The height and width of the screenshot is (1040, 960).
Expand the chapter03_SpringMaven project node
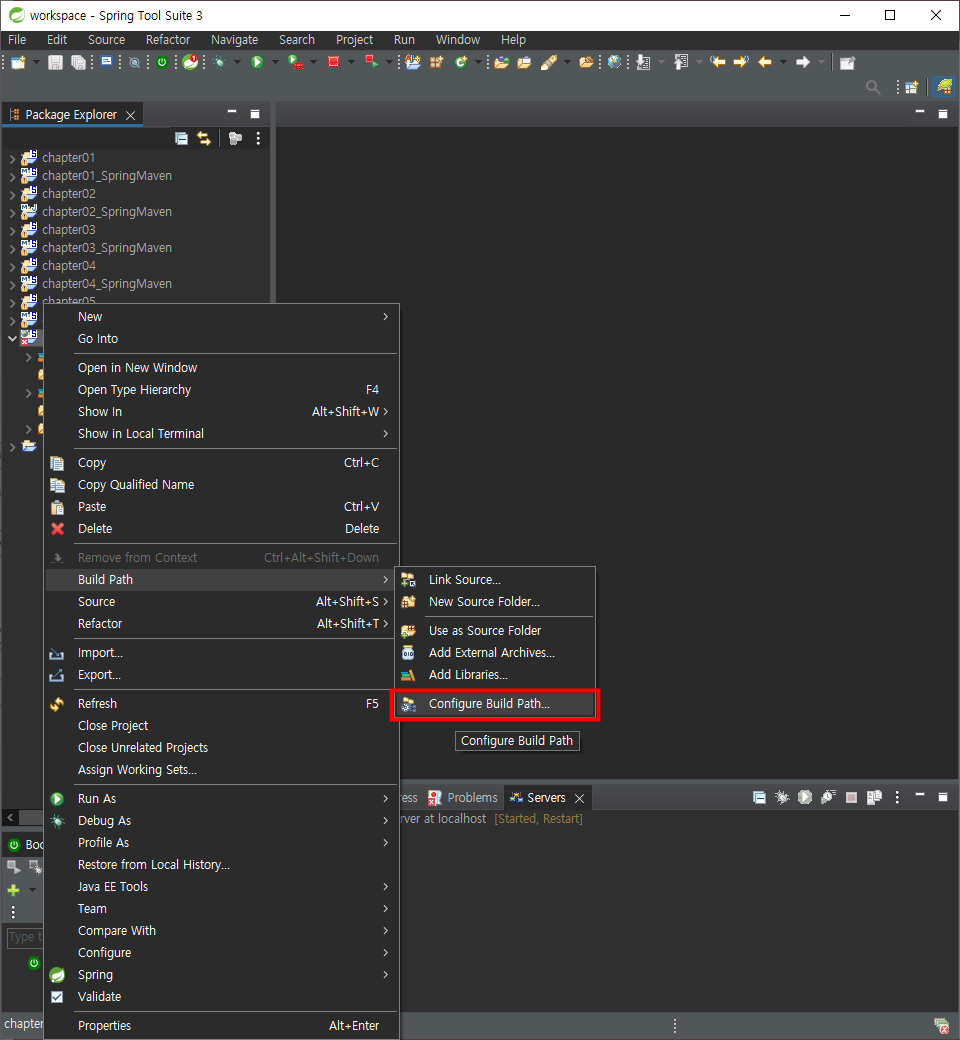[12, 248]
